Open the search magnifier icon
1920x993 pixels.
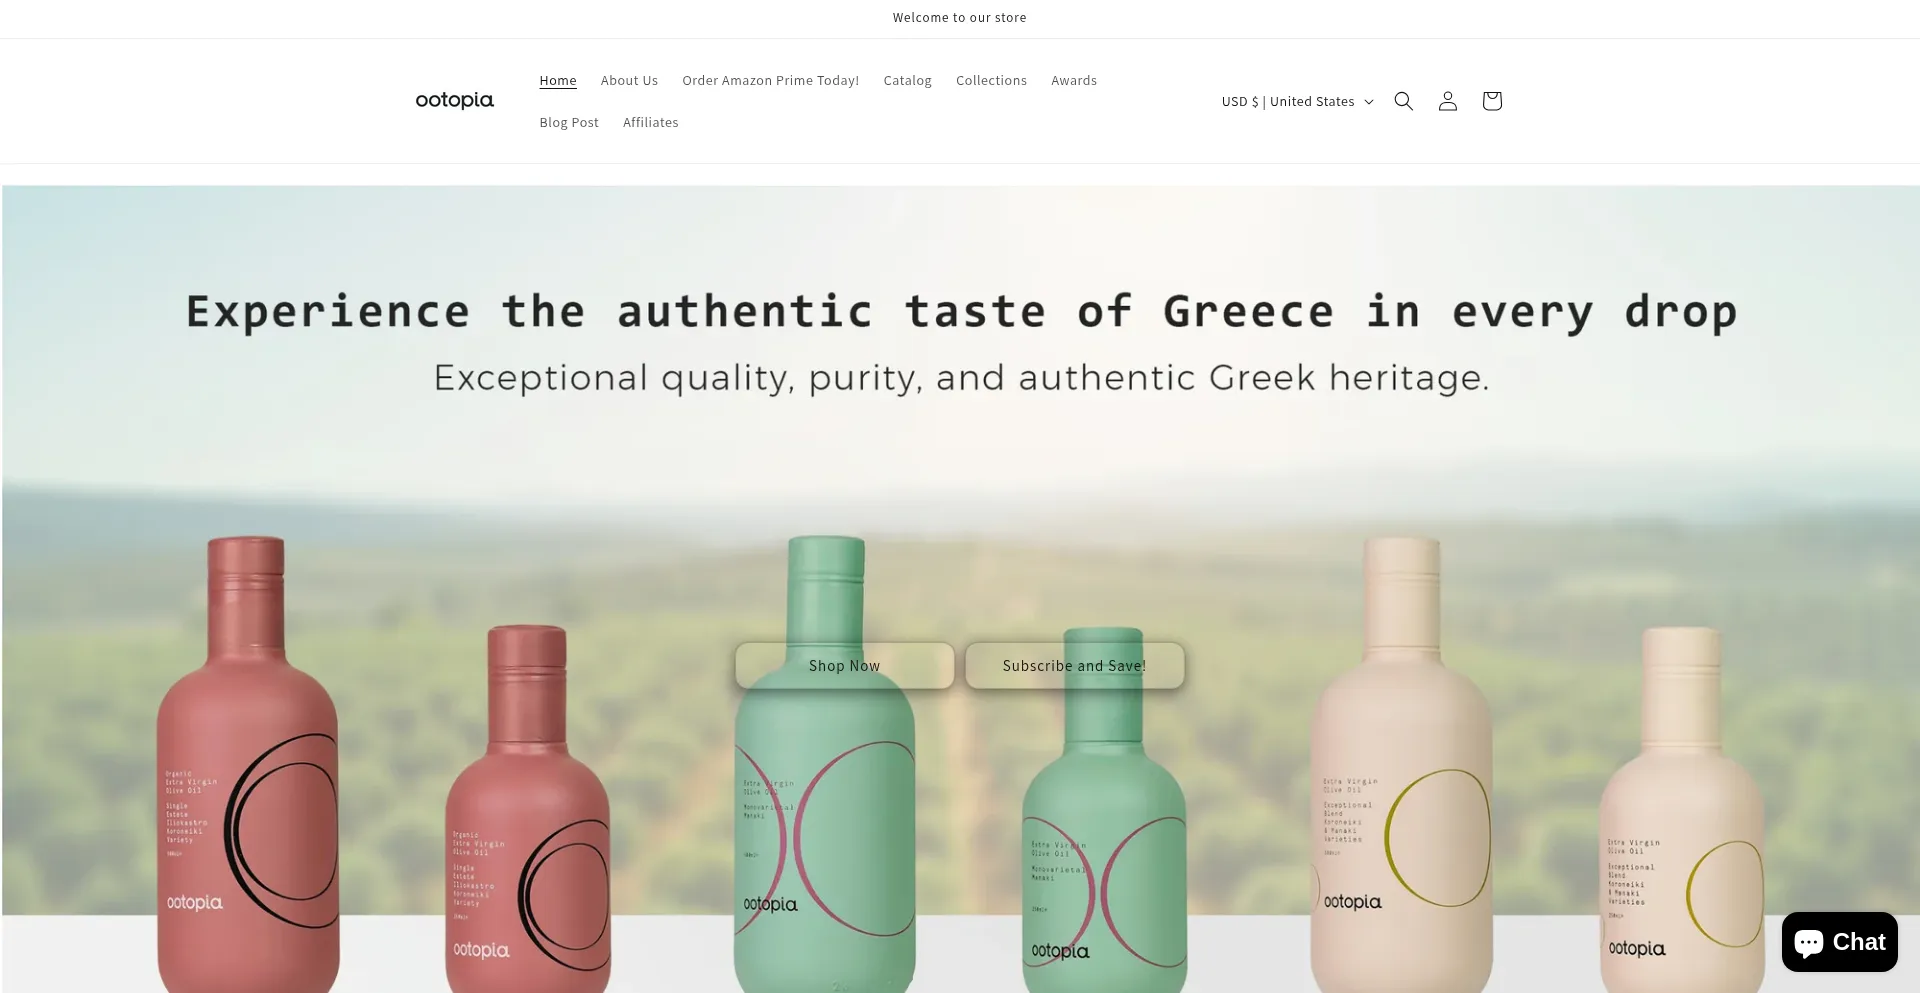point(1403,101)
